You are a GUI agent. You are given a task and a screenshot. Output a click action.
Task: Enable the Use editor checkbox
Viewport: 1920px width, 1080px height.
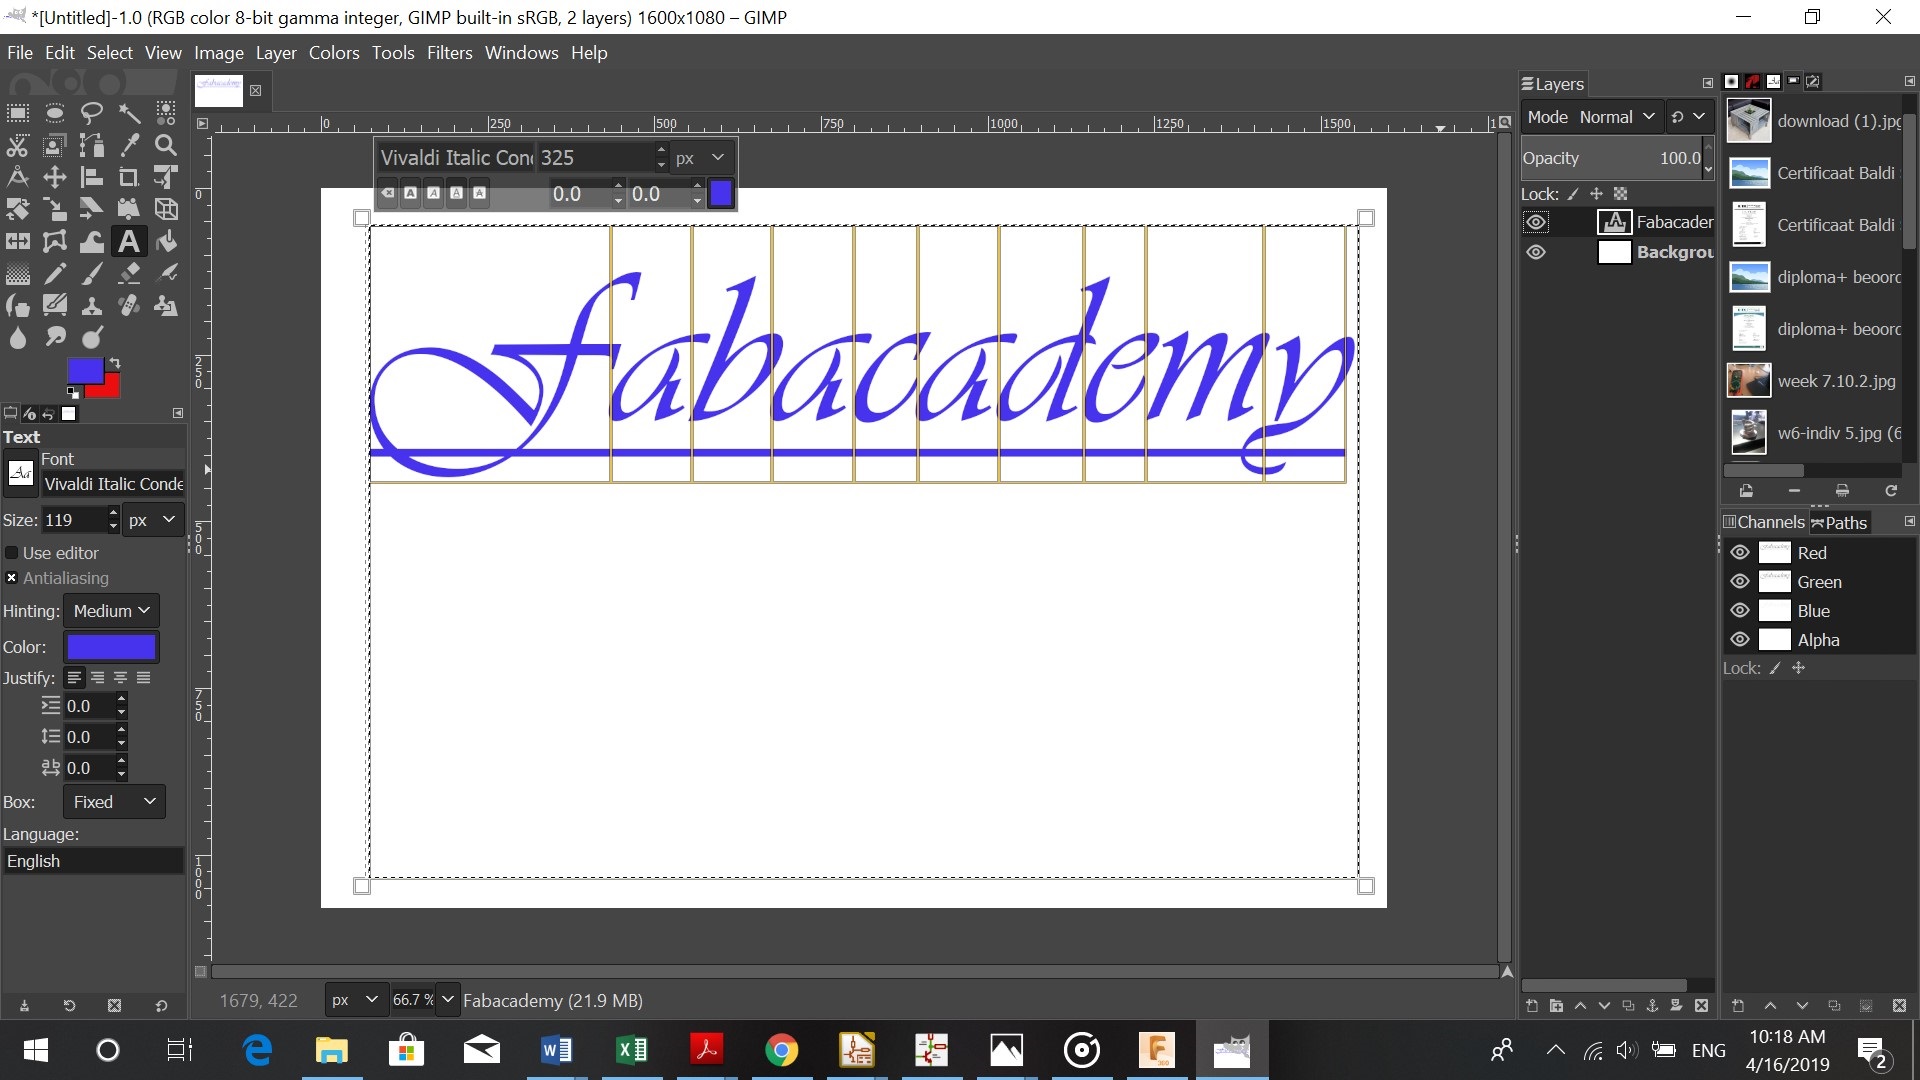(12, 553)
